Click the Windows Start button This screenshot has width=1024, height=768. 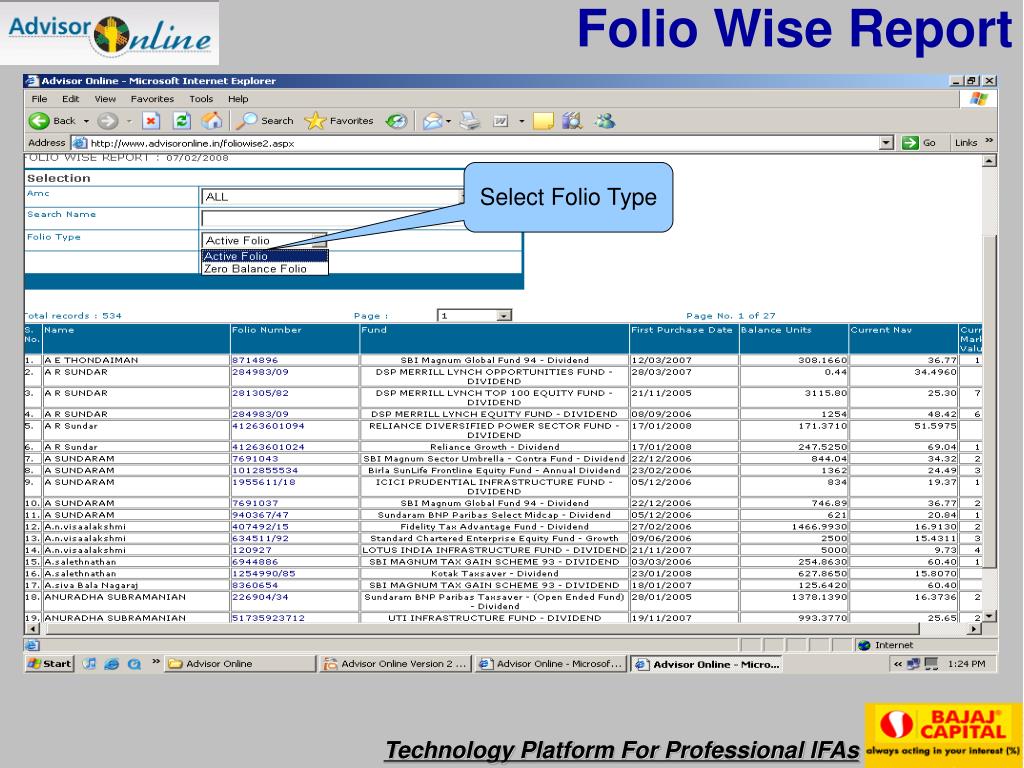point(49,664)
